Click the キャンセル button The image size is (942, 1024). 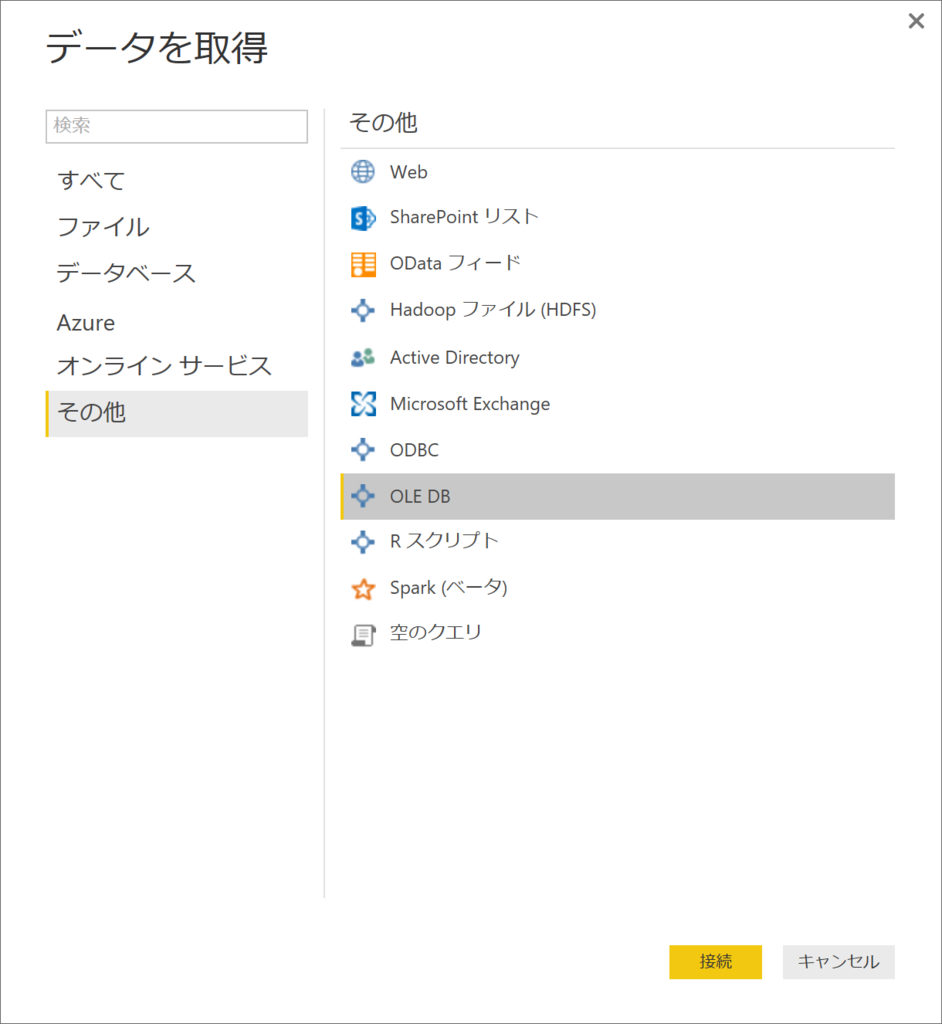(838, 961)
